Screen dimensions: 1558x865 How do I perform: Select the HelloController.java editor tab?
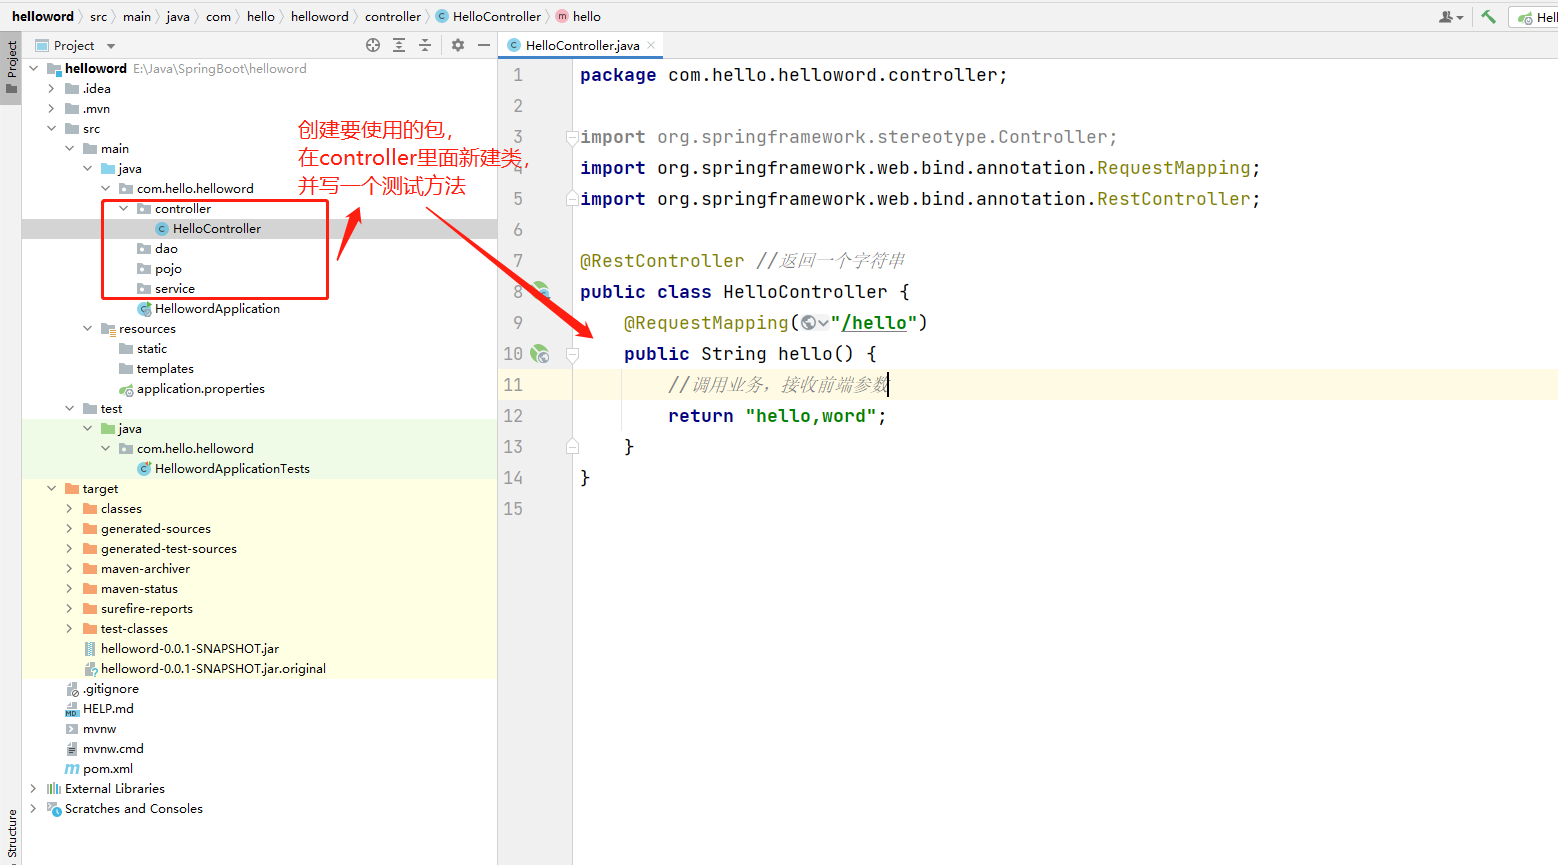pos(582,45)
